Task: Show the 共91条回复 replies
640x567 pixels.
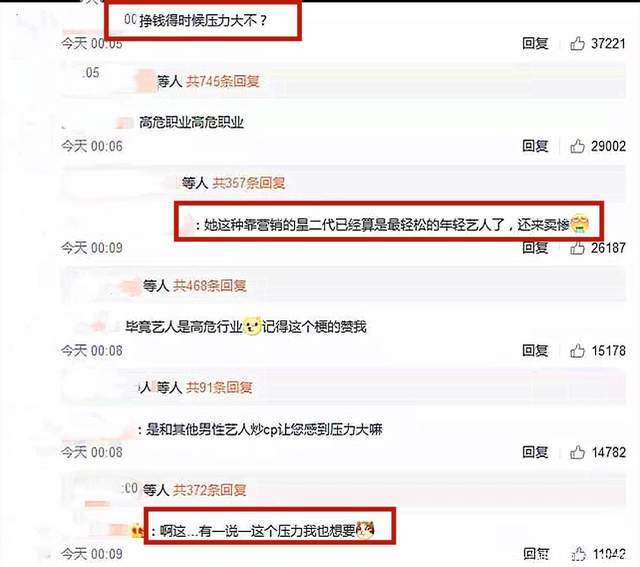Action: tap(219, 387)
